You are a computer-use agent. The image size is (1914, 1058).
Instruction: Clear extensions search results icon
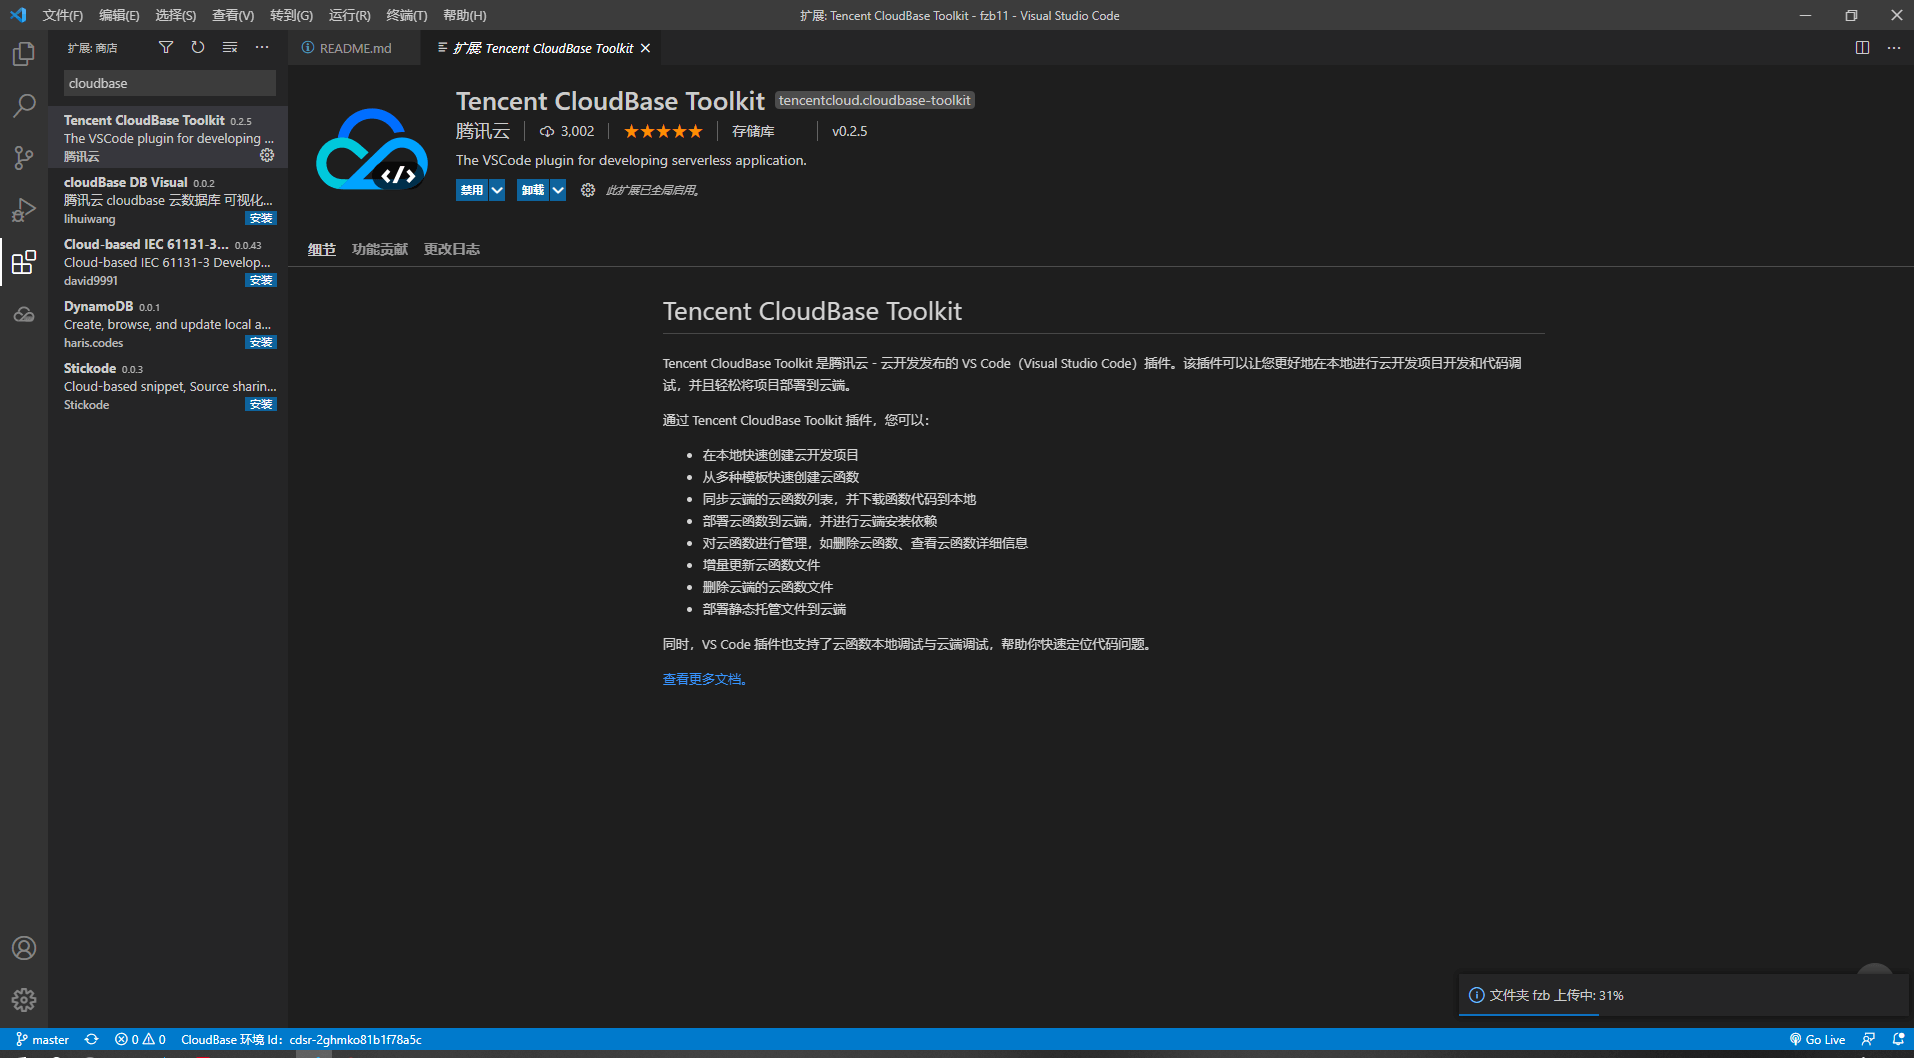pyautogui.click(x=230, y=47)
